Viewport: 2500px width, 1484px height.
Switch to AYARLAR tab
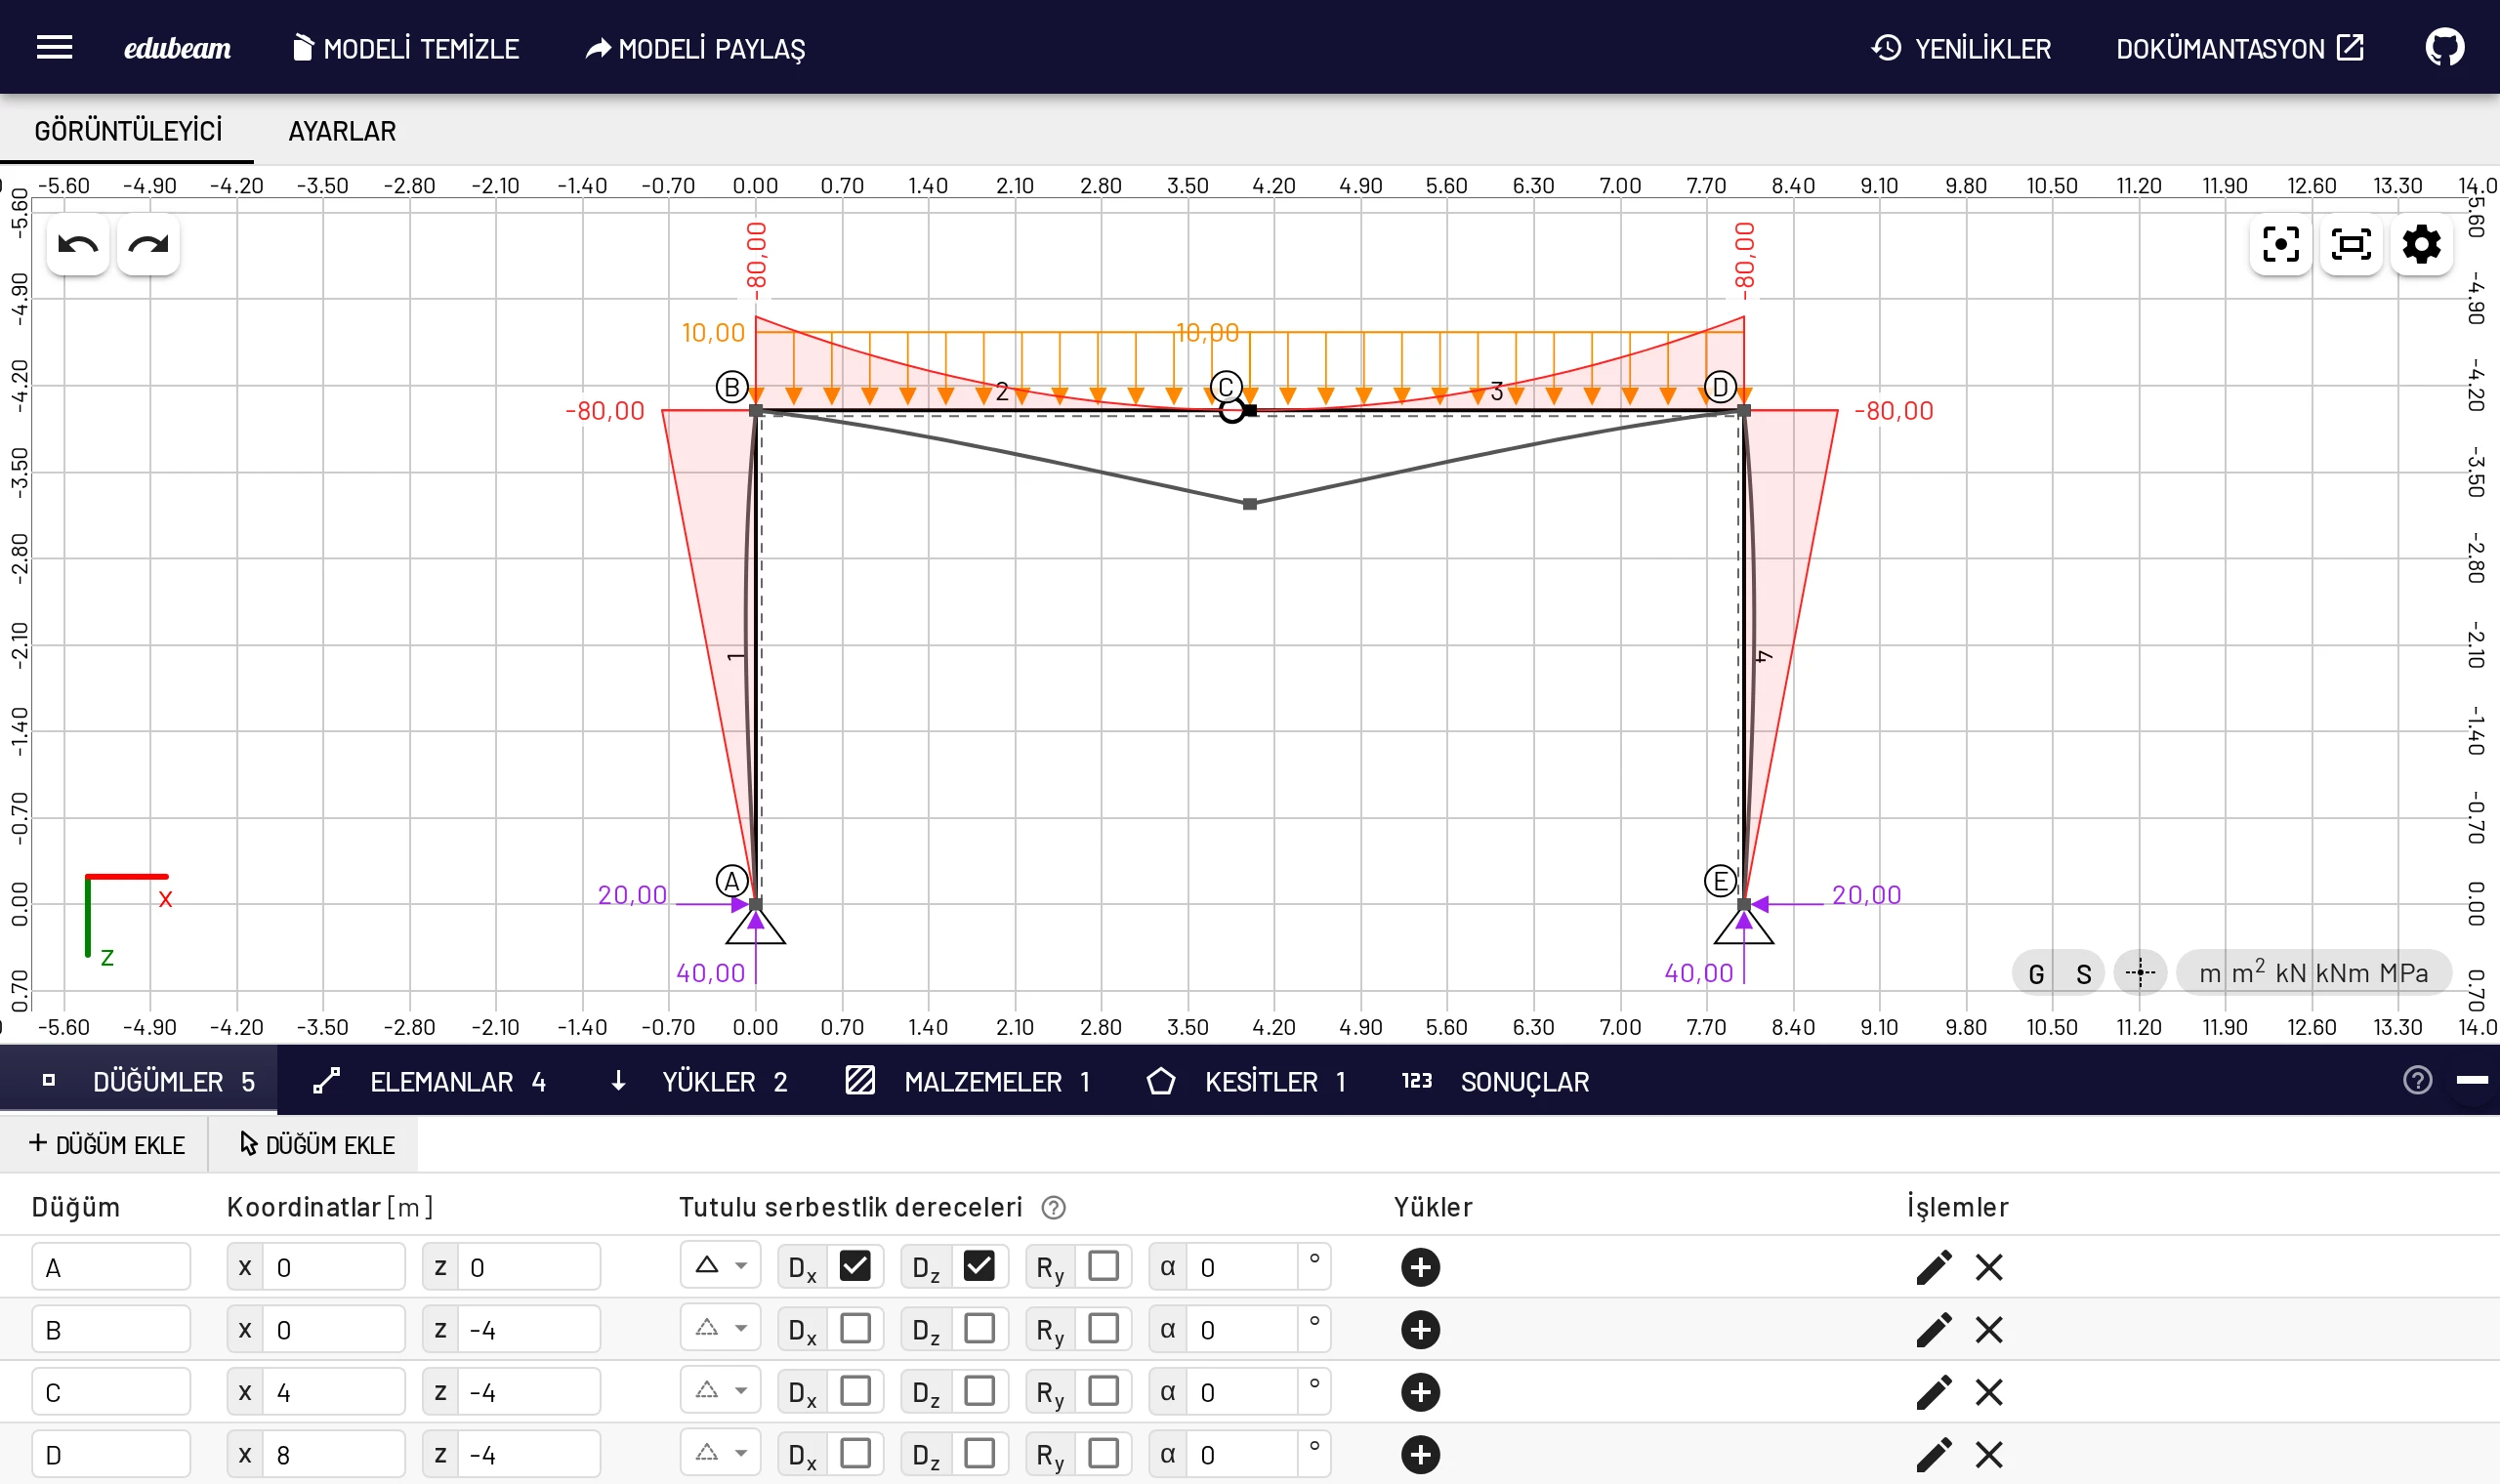(x=342, y=131)
